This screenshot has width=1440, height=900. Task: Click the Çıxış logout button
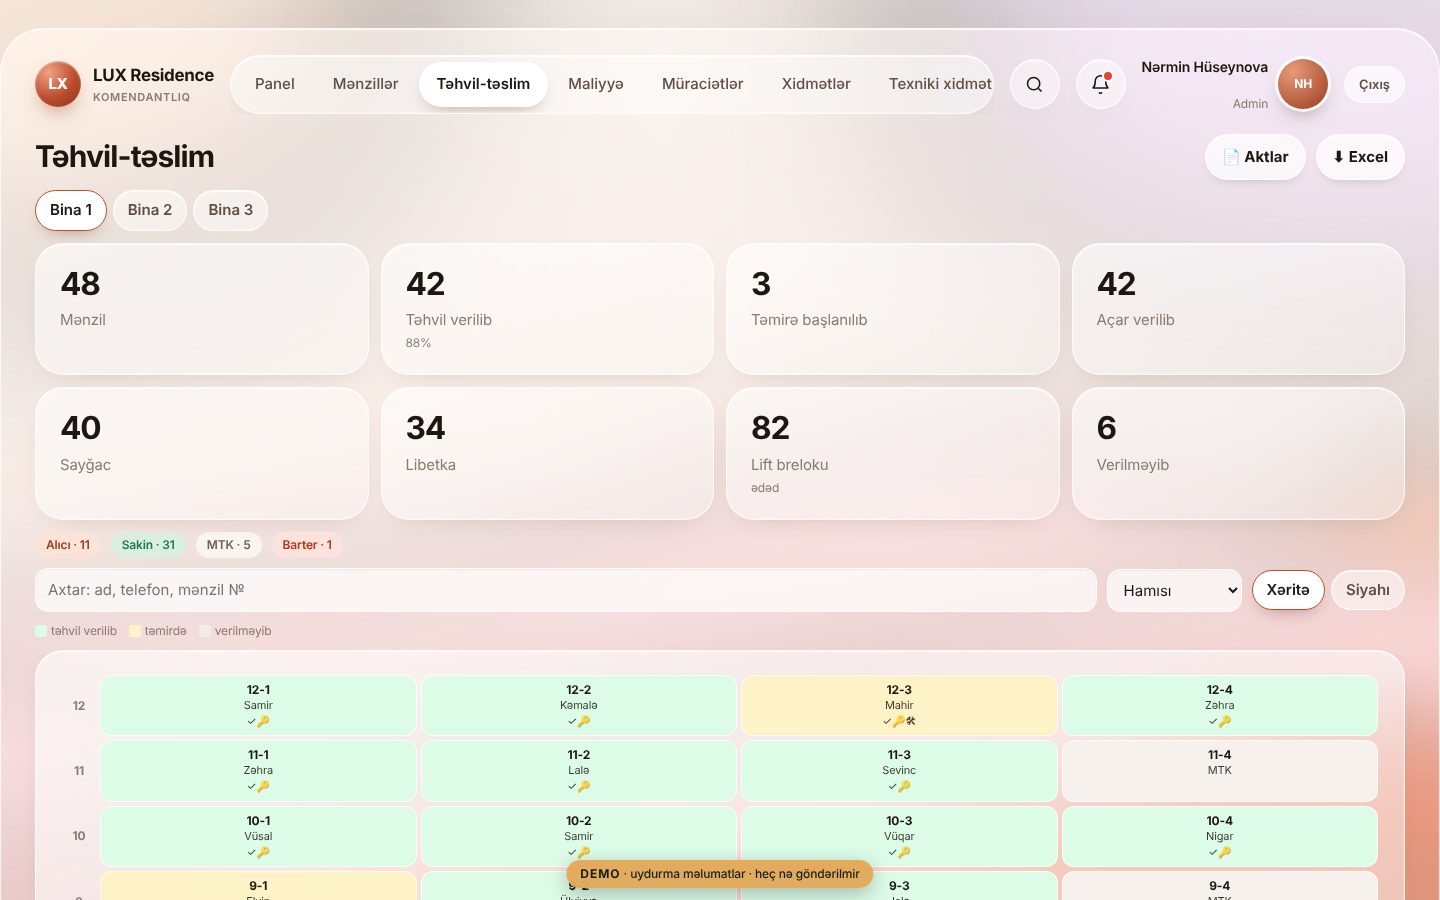[x=1374, y=85]
